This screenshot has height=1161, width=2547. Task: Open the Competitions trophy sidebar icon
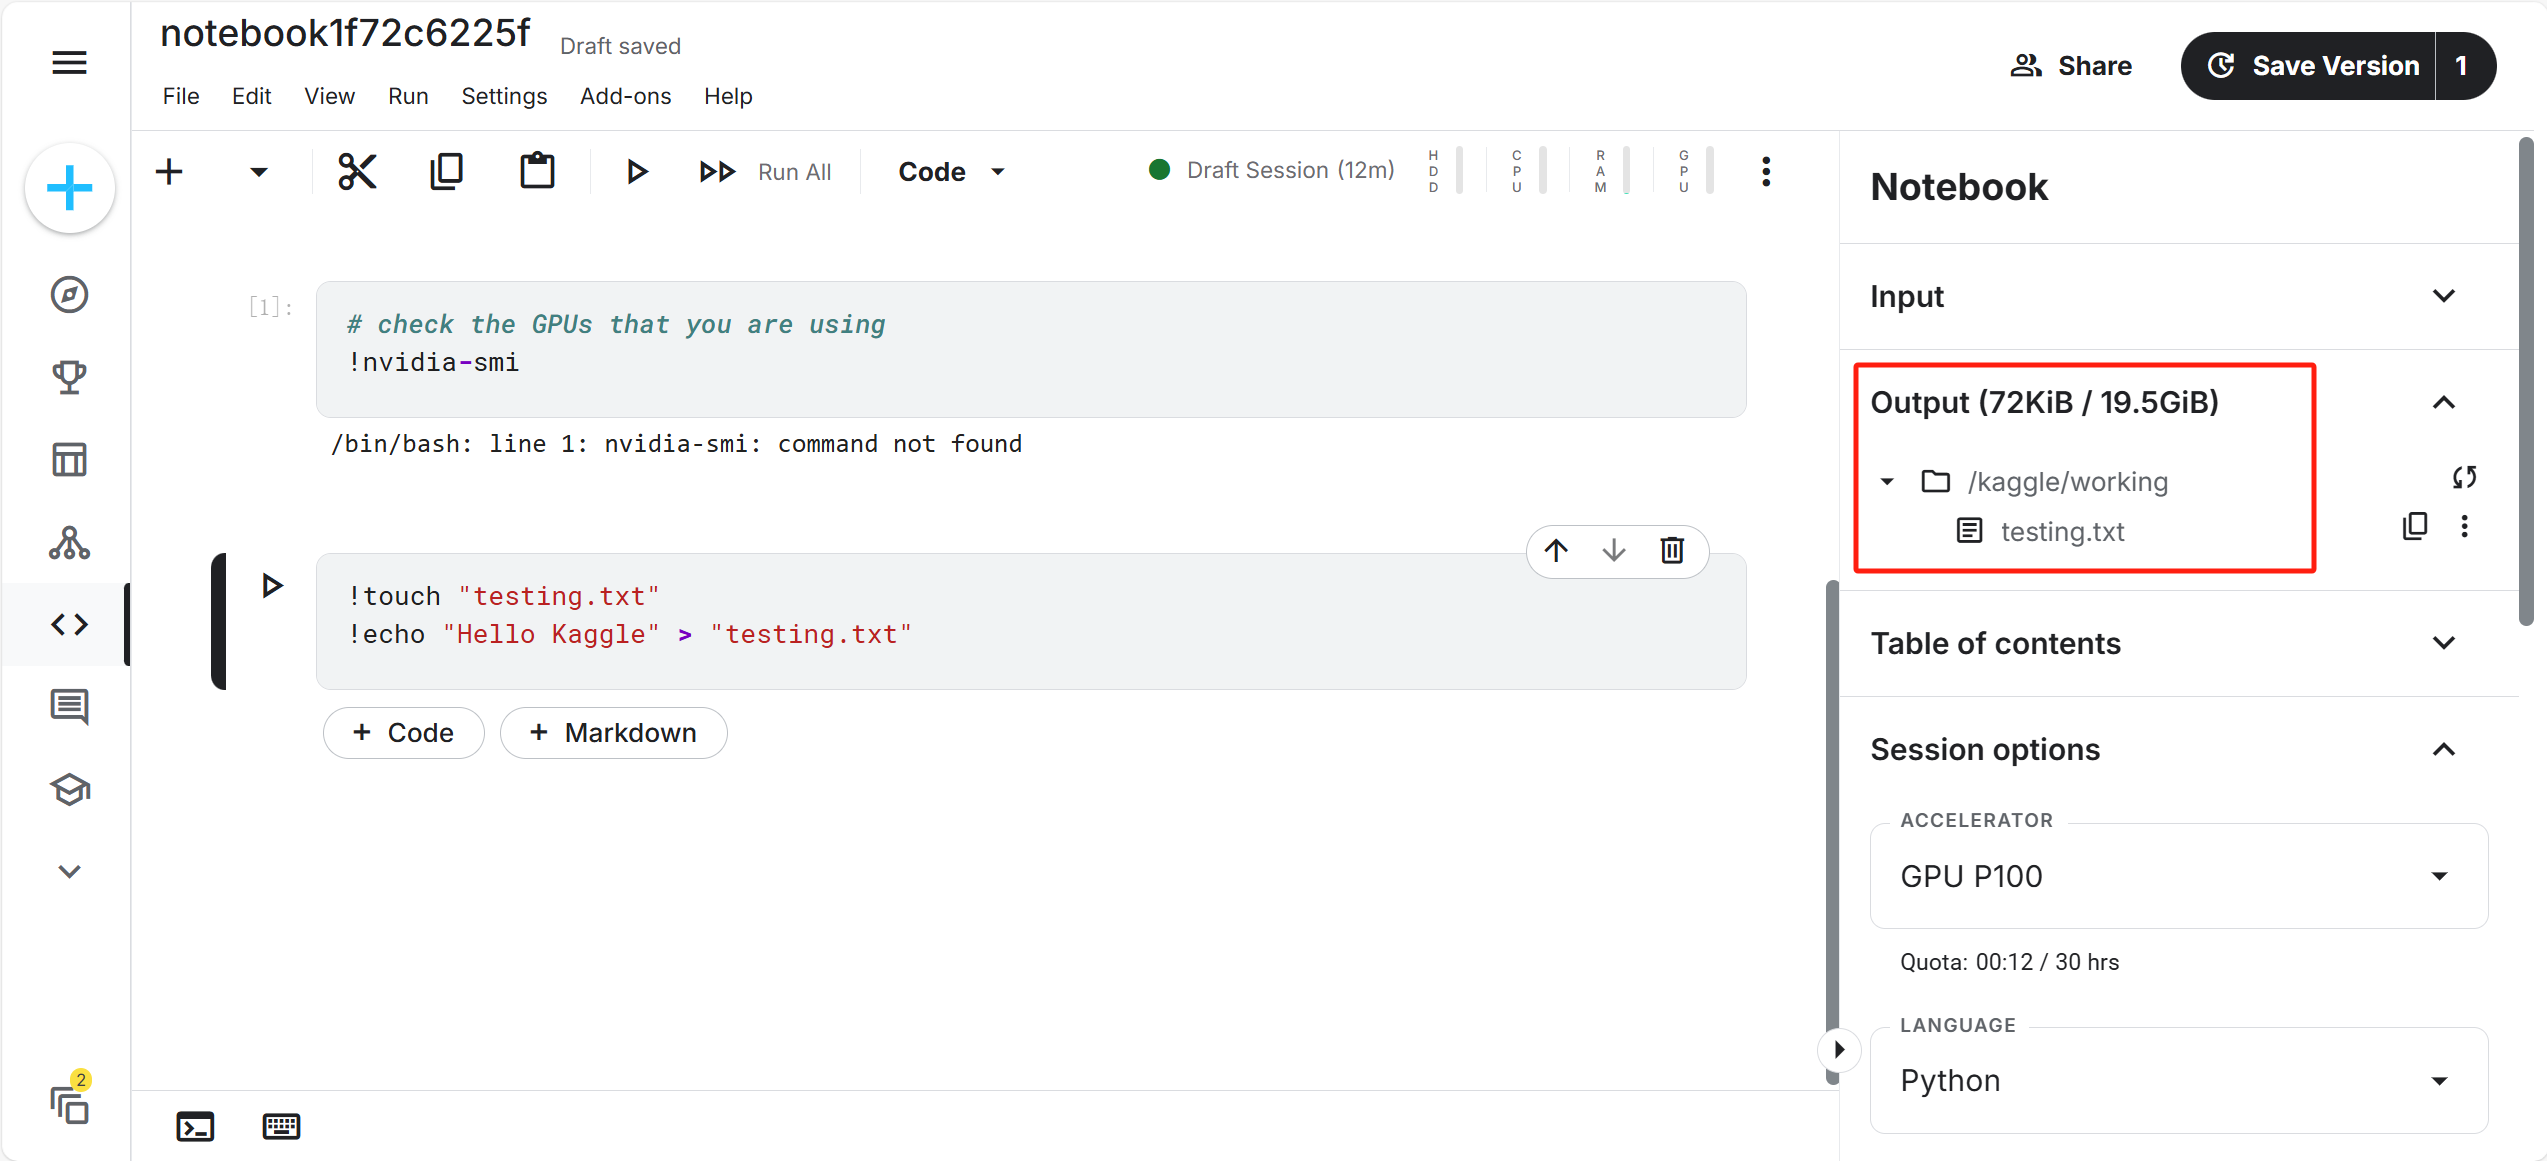[x=69, y=377]
